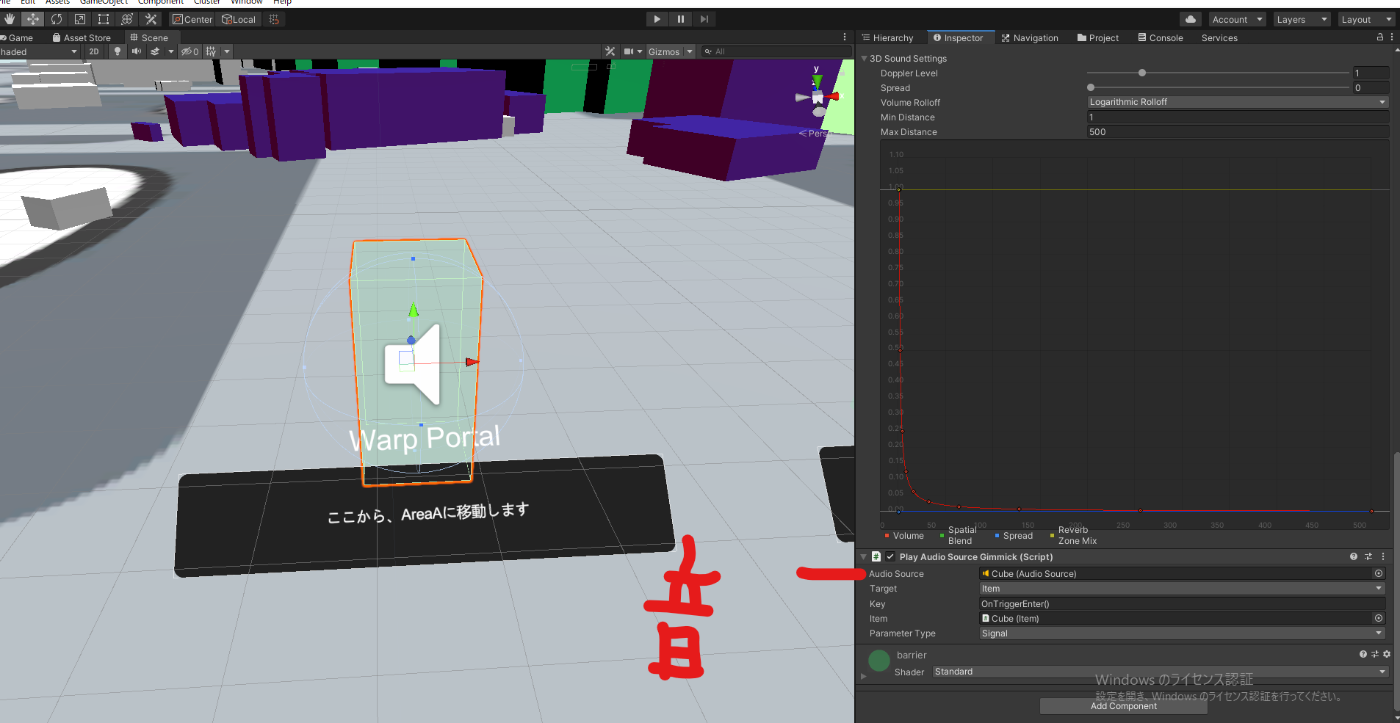The image size is (1400, 723).
Task: Select the Rect transform tool
Action: [103, 19]
